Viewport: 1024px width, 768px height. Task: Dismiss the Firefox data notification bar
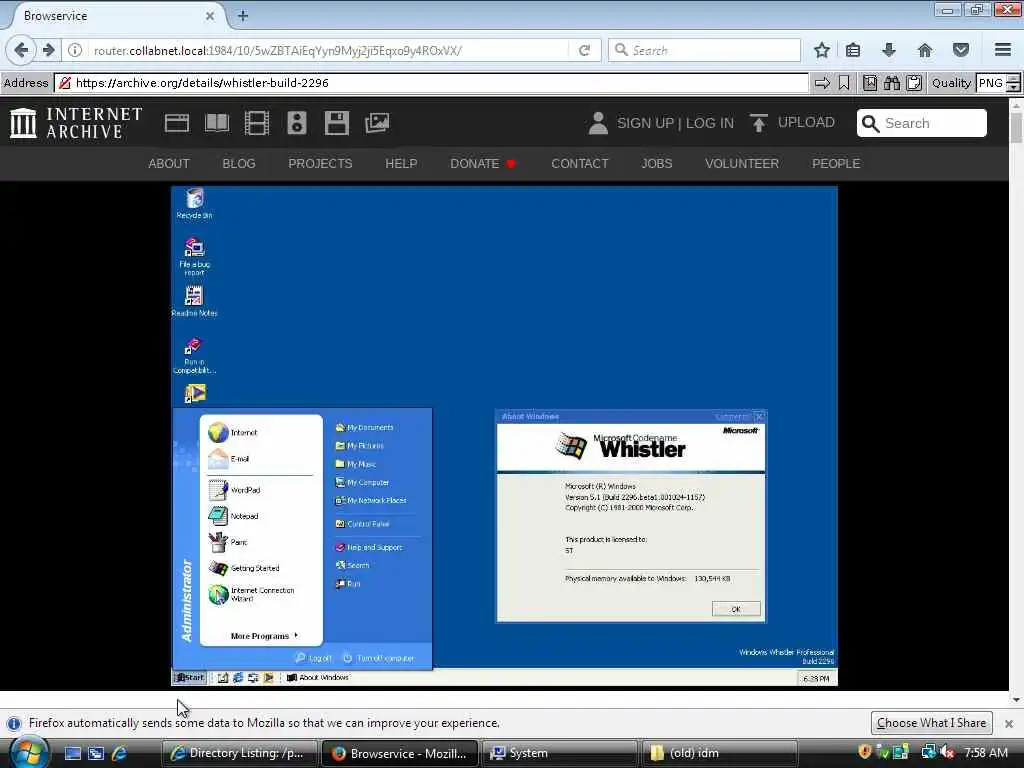click(x=1009, y=724)
